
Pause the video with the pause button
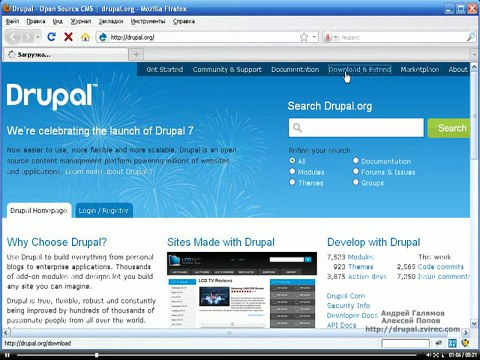click(x=7, y=355)
